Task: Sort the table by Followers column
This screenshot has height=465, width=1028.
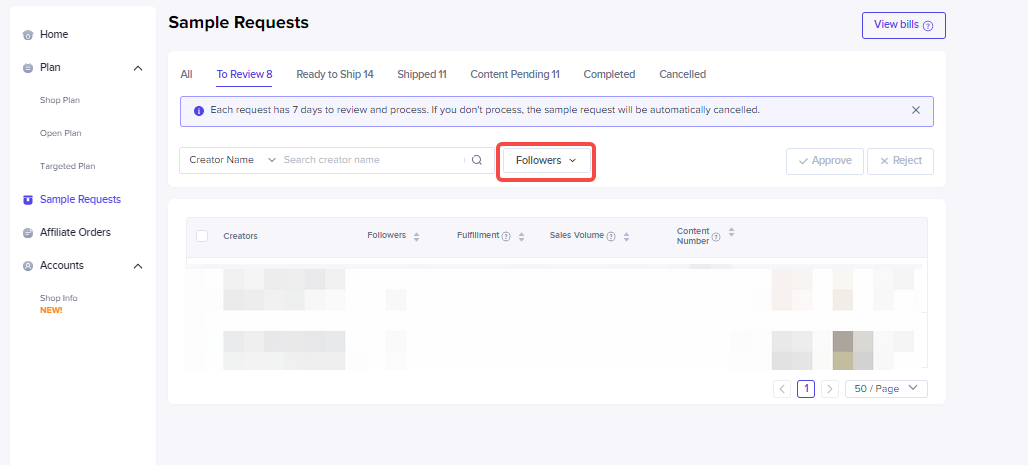Action: coord(416,237)
